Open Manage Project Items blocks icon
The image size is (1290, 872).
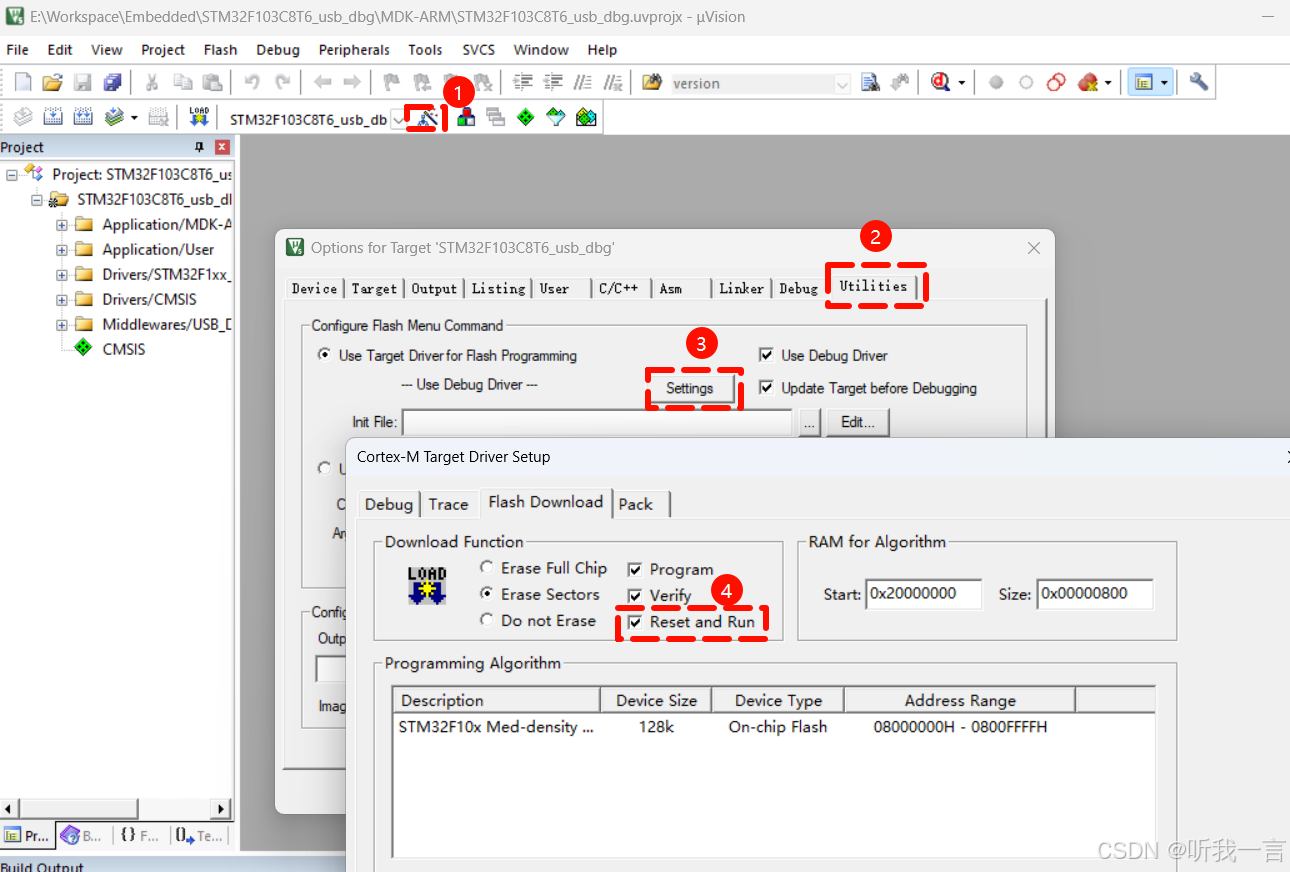coord(466,118)
